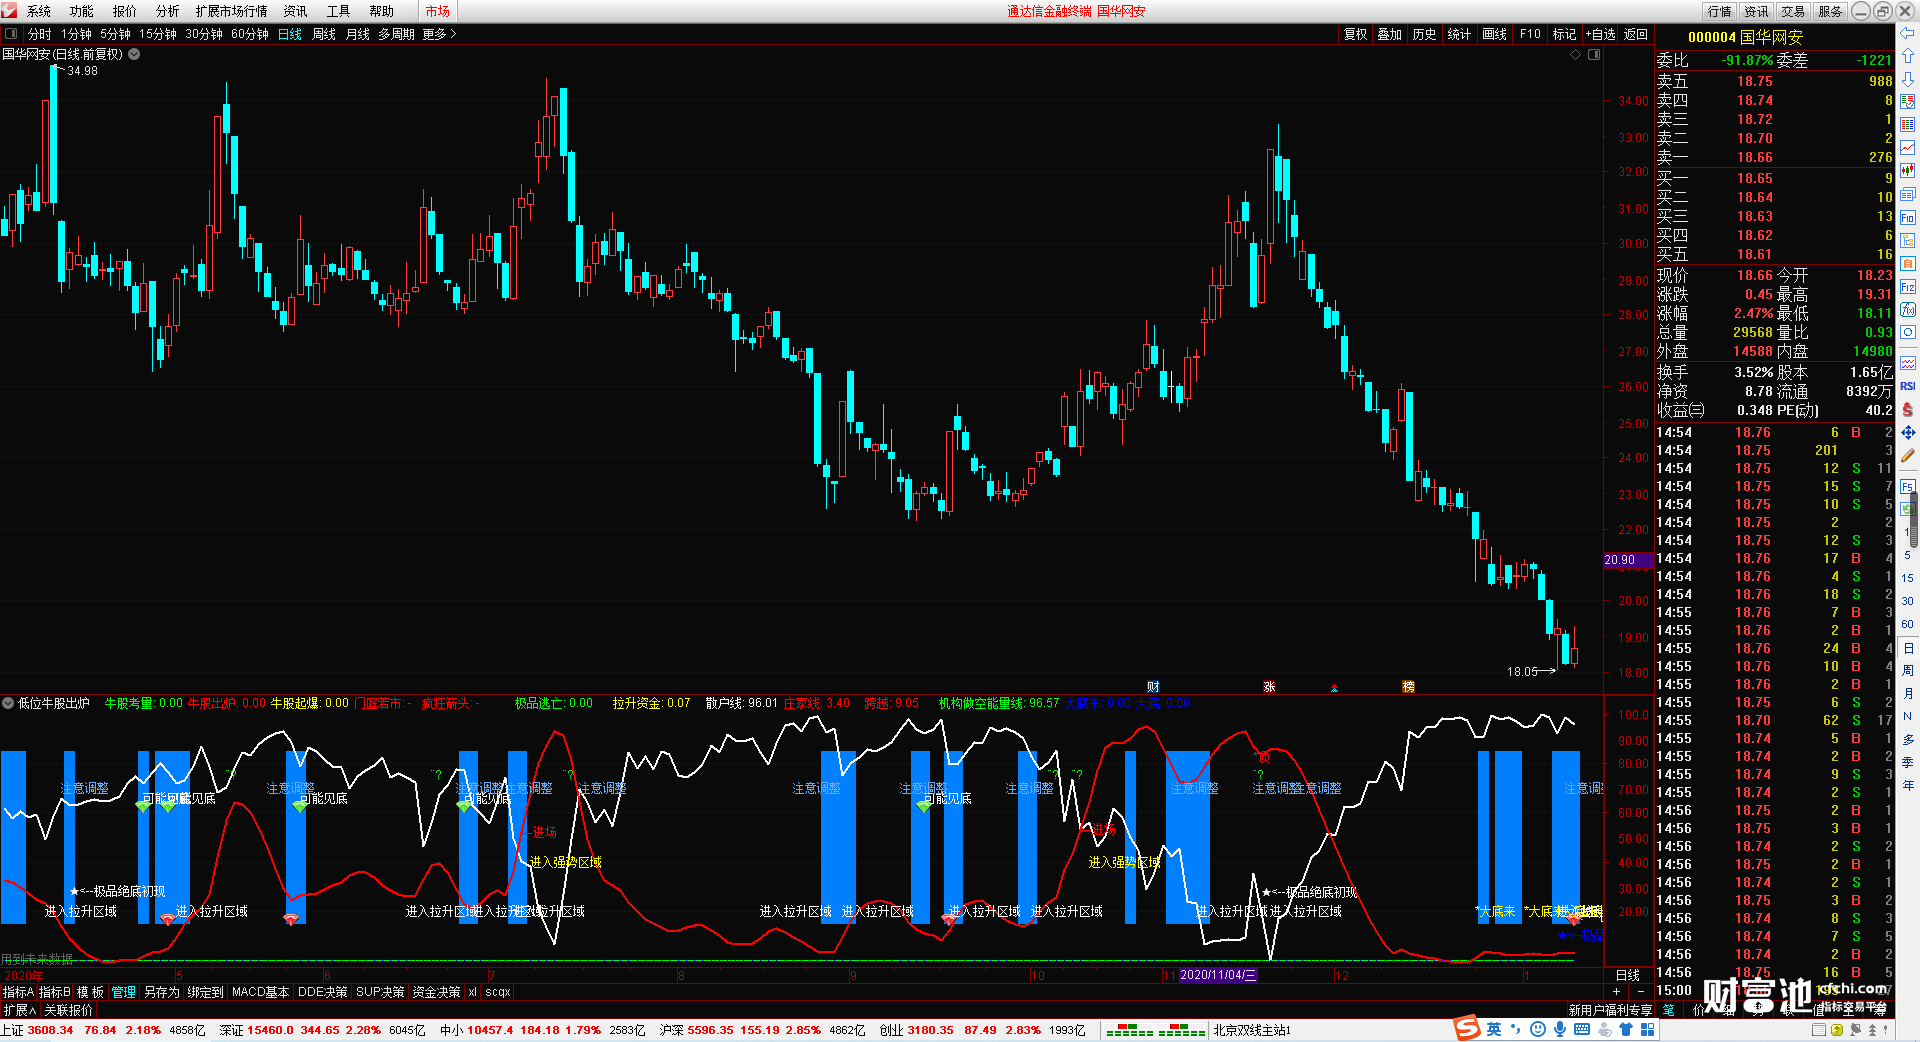Toggle the Sogou punctuation mode icon
The width and height of the screenshot is (1920, 1042).
click(x=1516, y=1029)
